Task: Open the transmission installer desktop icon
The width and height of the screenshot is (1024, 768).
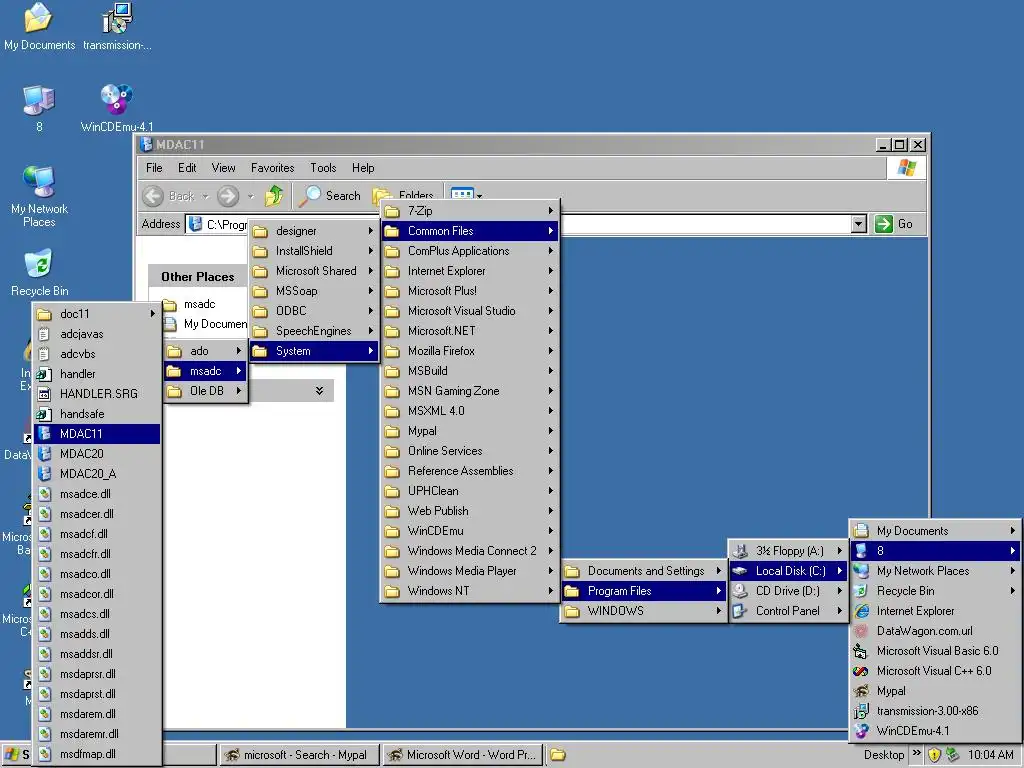Action: (x=117, y=27)
